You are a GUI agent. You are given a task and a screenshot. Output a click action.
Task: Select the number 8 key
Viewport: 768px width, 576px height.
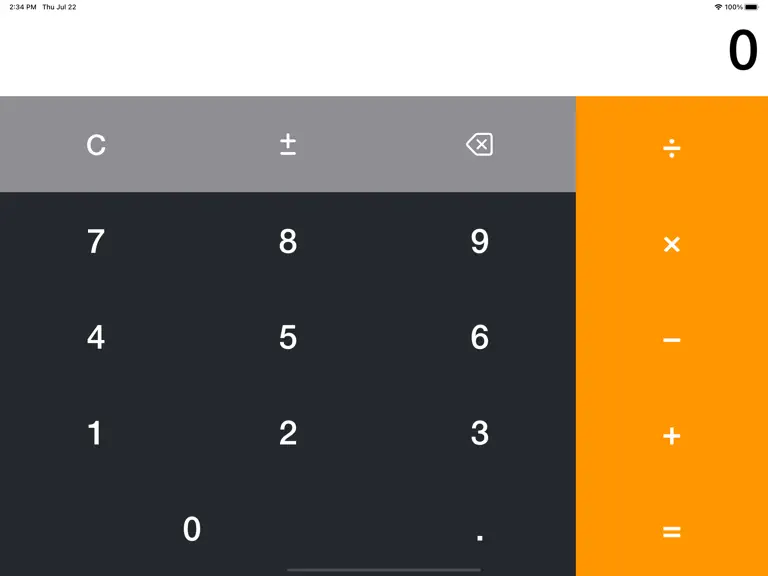click(x=288, y=240)
